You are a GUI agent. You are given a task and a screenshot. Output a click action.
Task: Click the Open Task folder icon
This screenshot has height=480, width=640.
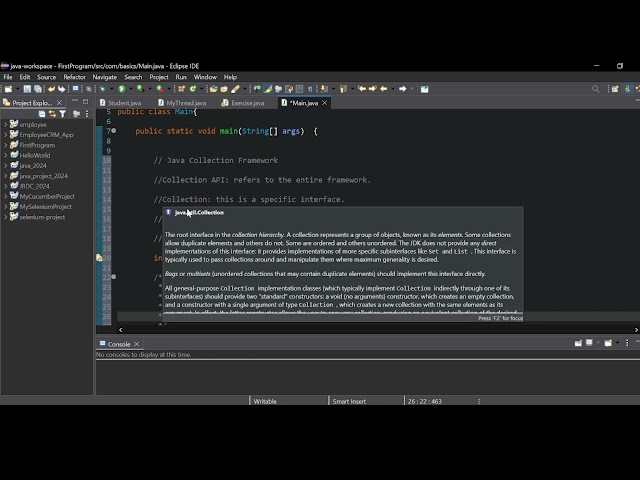[224, 89]
